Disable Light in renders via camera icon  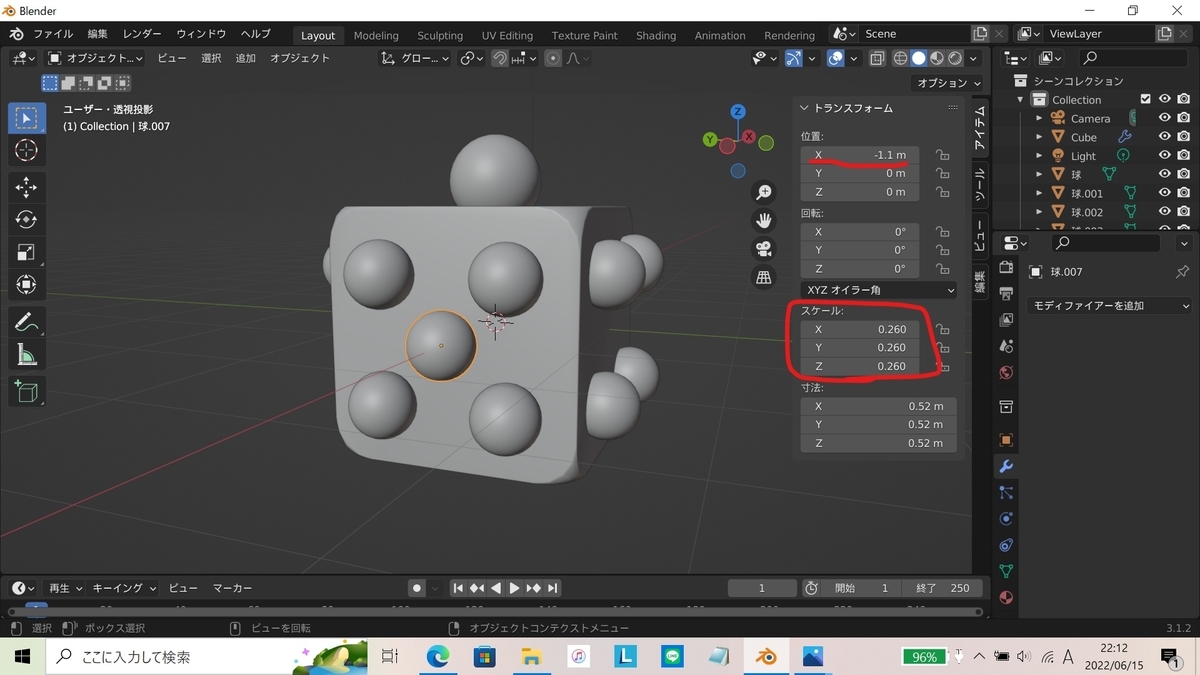pos(1184,156)
